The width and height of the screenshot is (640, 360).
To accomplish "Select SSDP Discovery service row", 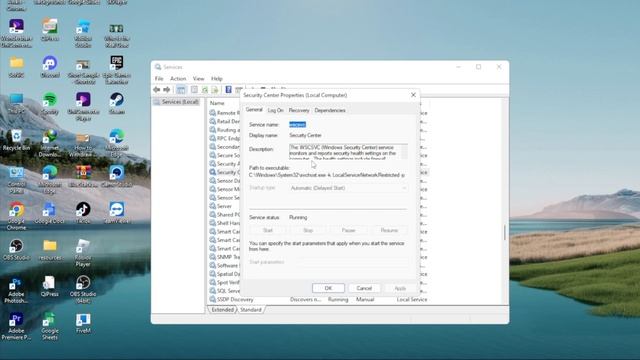I will [x=318, y=300].
